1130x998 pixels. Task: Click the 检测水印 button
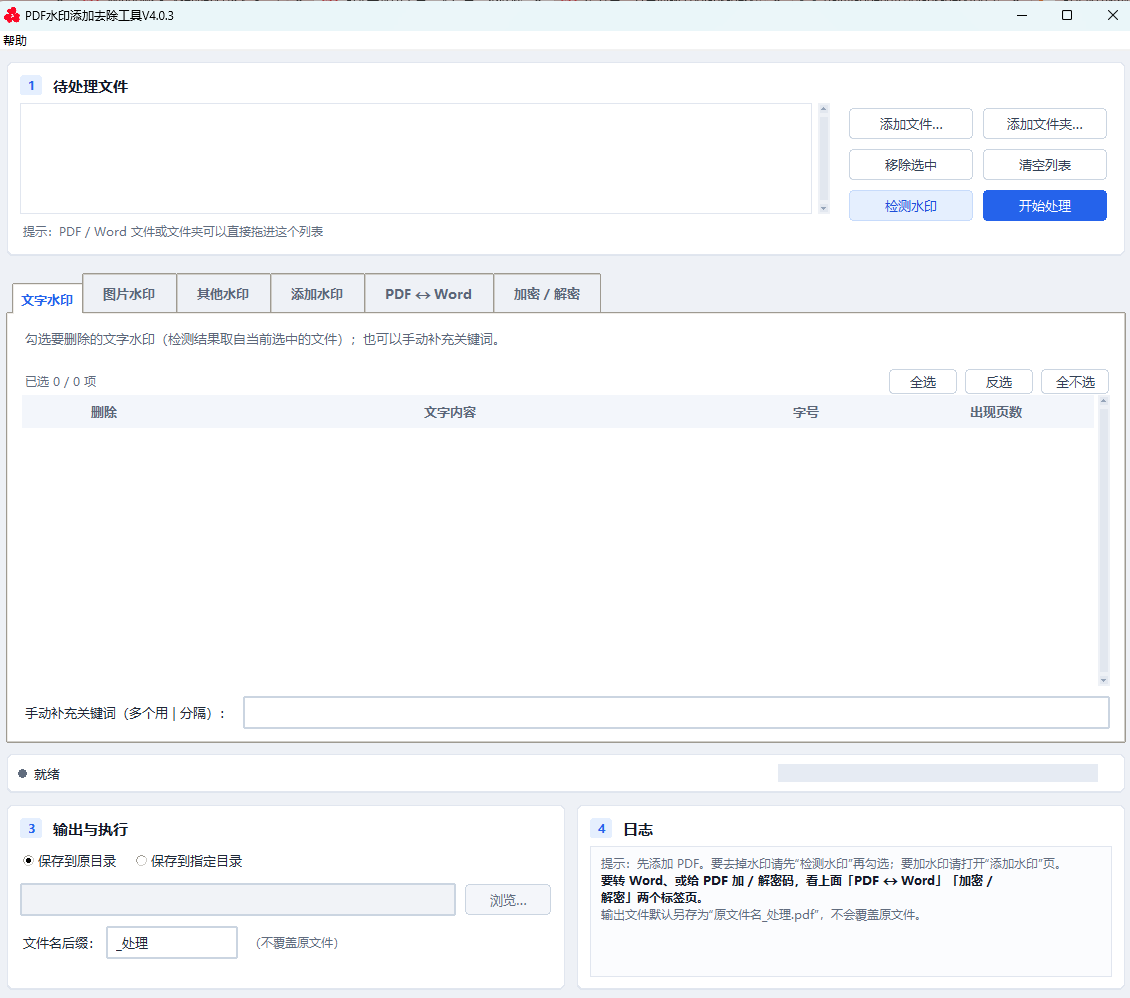[x=910, y=206]
